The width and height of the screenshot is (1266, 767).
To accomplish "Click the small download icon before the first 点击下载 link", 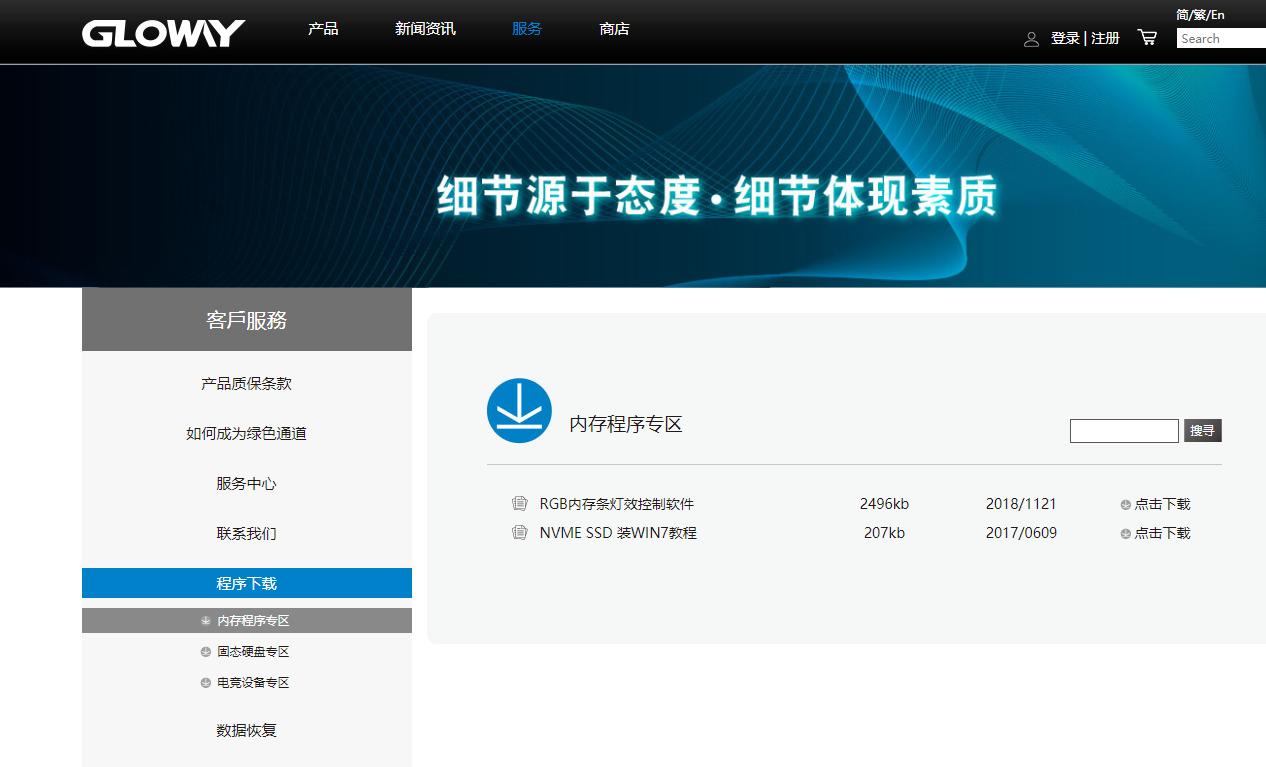I will pyautogui.click(x=1125, y=504).
